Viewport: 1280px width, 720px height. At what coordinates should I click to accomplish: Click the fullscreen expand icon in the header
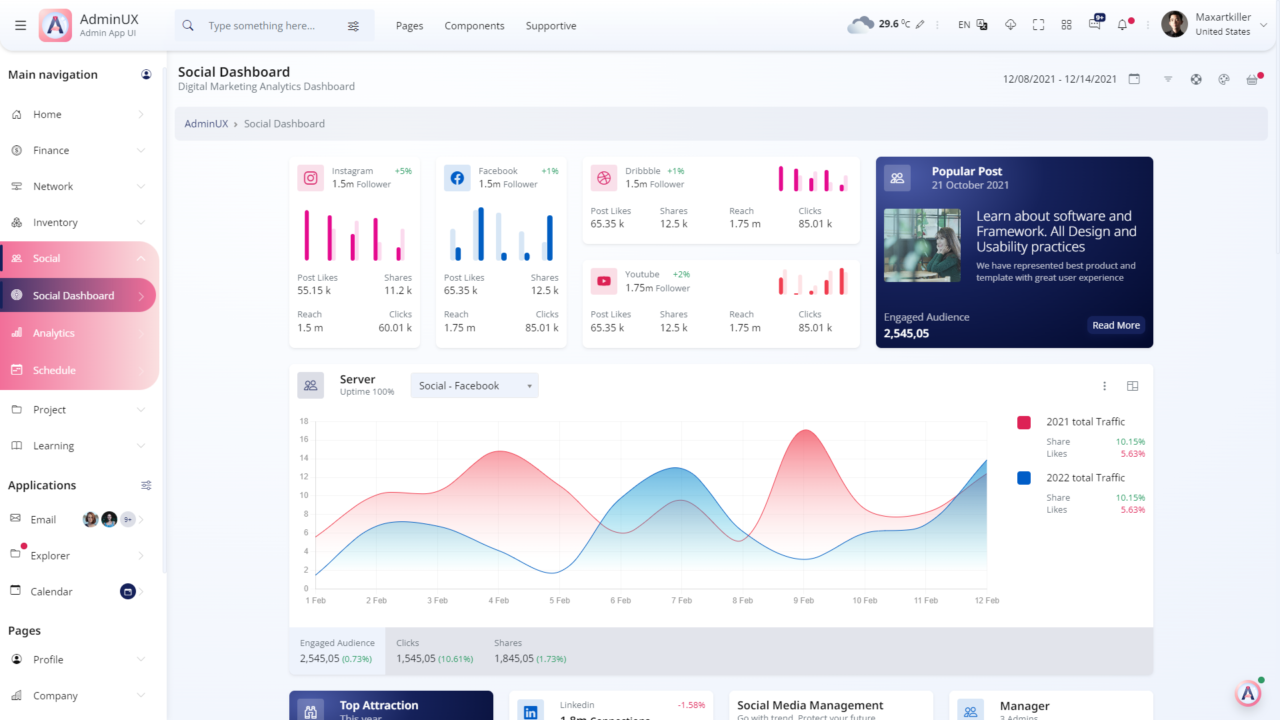[1038, 24]
